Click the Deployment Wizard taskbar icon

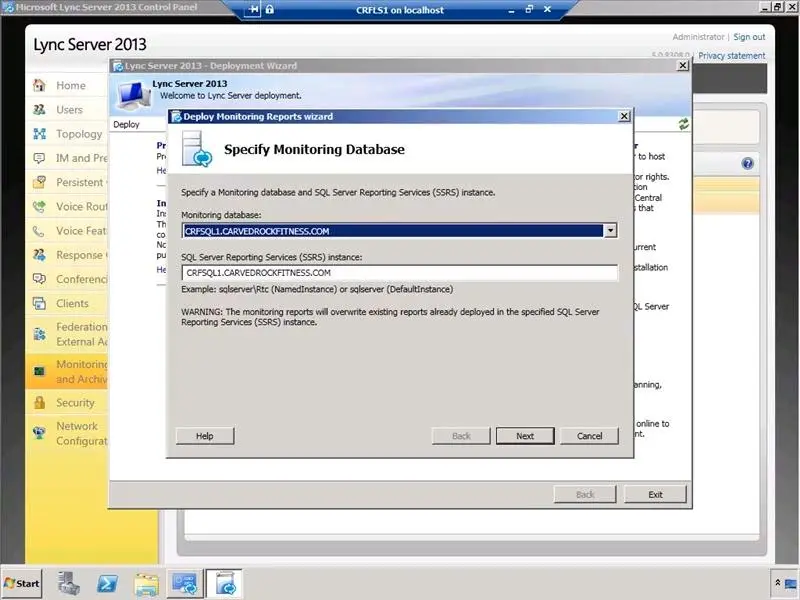tap(224, 583)
